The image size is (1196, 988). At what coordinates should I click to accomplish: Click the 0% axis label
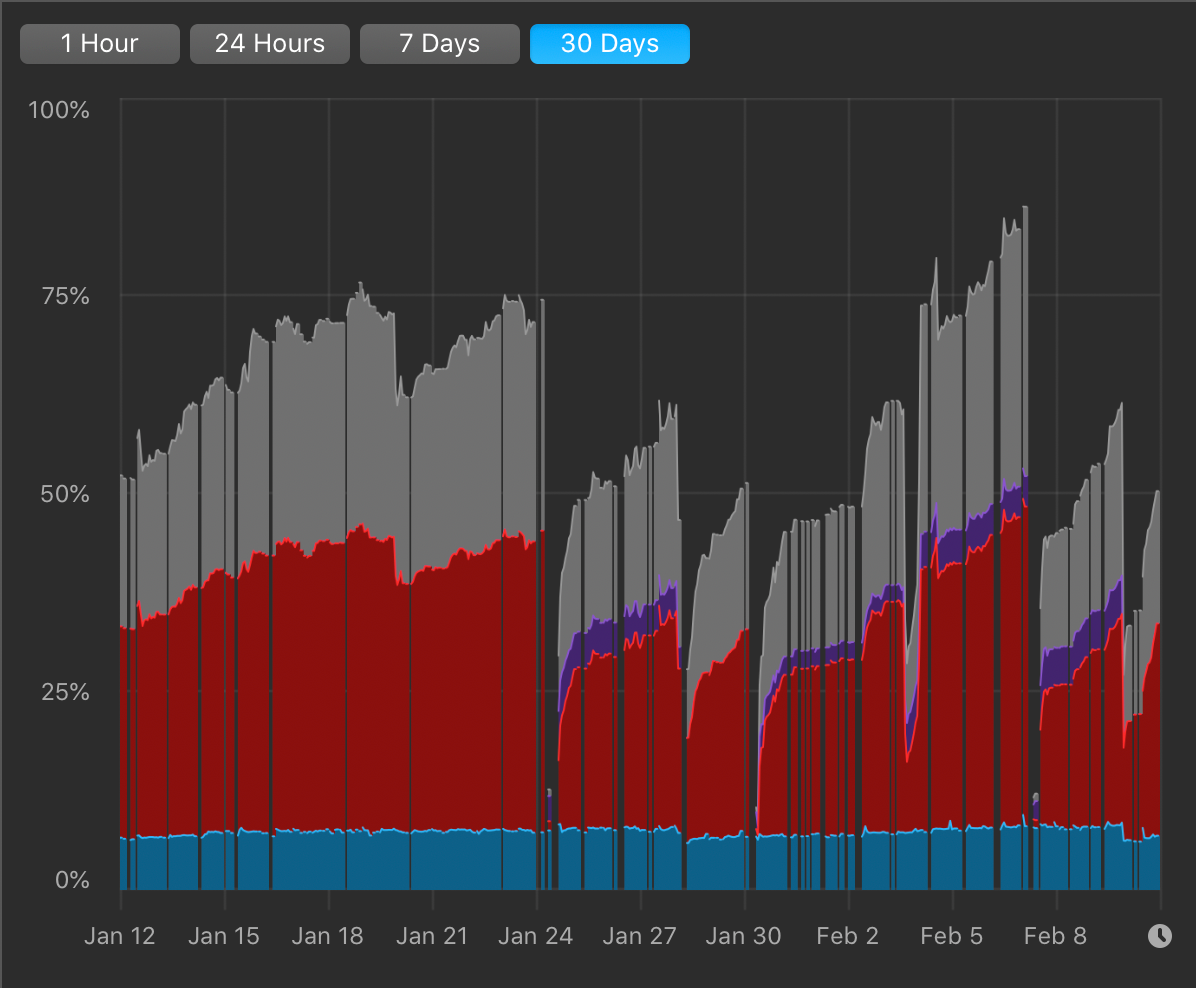click(72, 880)
